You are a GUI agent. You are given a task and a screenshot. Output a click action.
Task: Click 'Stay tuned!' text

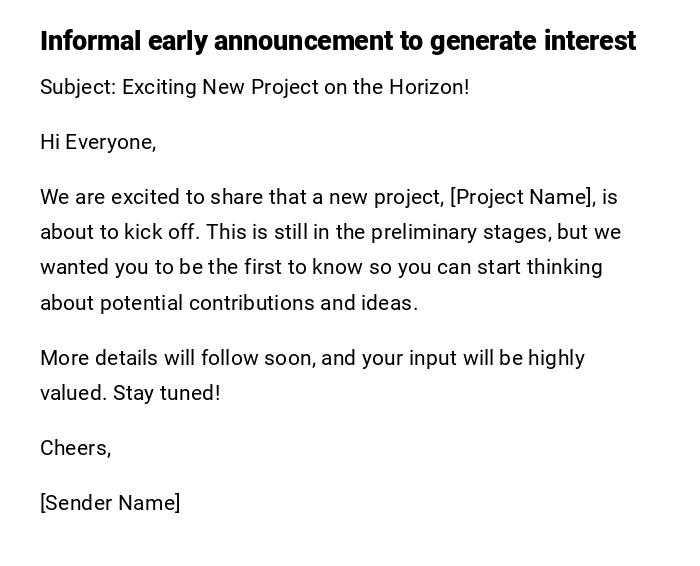(167, 393)
